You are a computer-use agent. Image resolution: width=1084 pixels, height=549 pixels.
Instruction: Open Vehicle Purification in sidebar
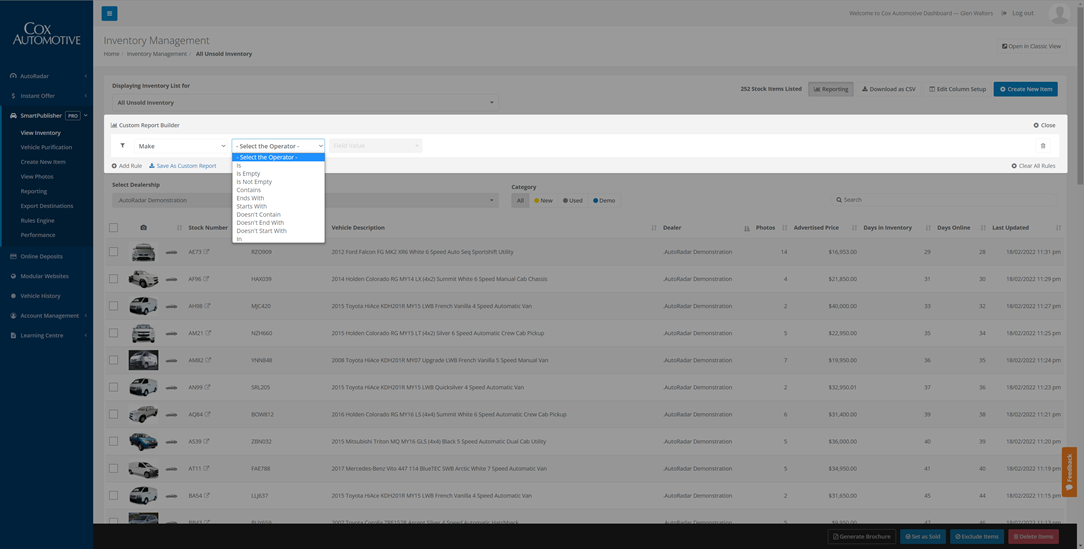(x=46, y=147)
